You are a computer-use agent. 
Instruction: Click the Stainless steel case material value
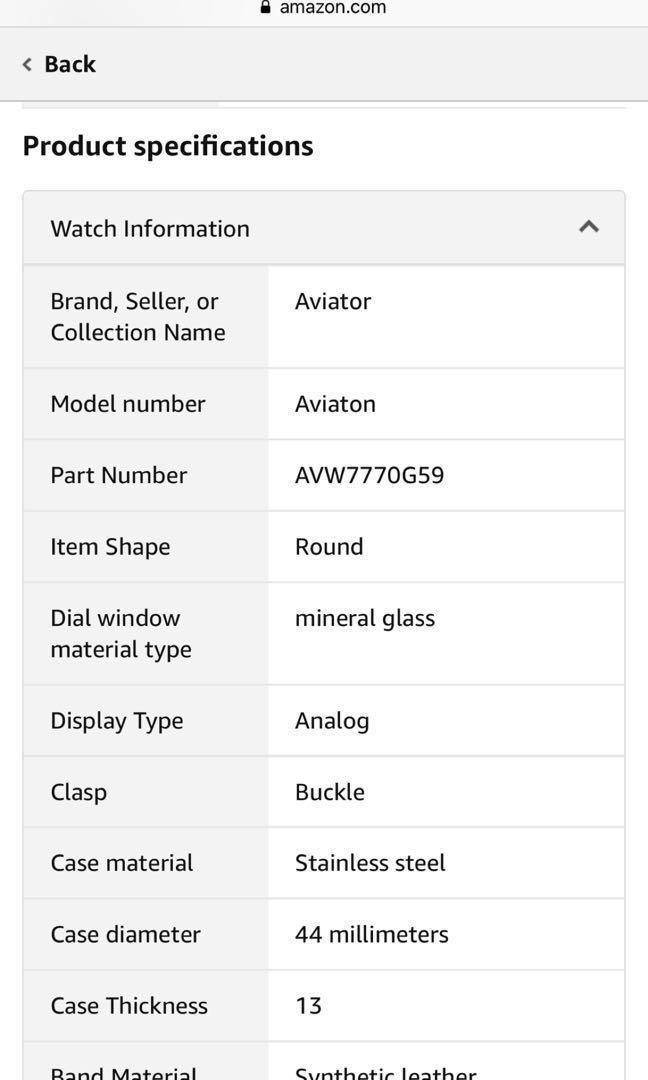coord(370,862)
